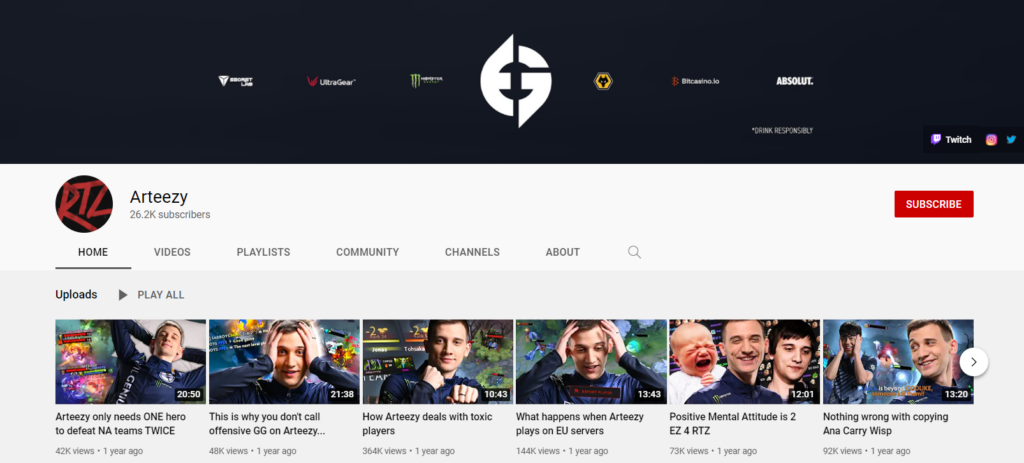
Task: Click the Evil Geniuses logo in banner
Action: tap(516, 81)
